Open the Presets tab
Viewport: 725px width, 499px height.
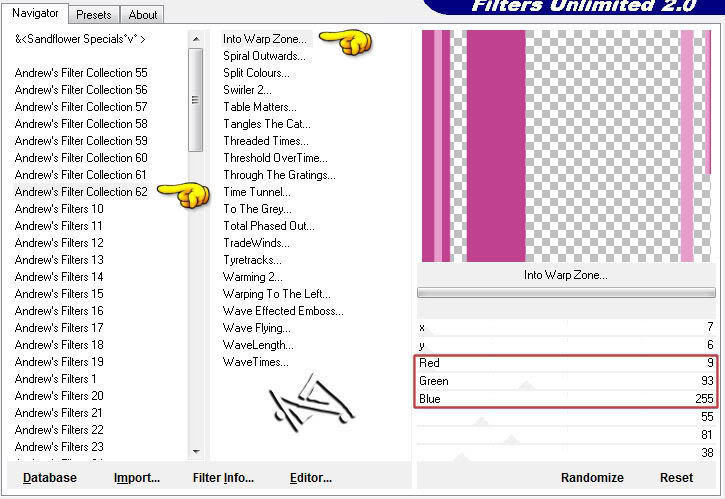pyautogui.click(x=94, y=15)
